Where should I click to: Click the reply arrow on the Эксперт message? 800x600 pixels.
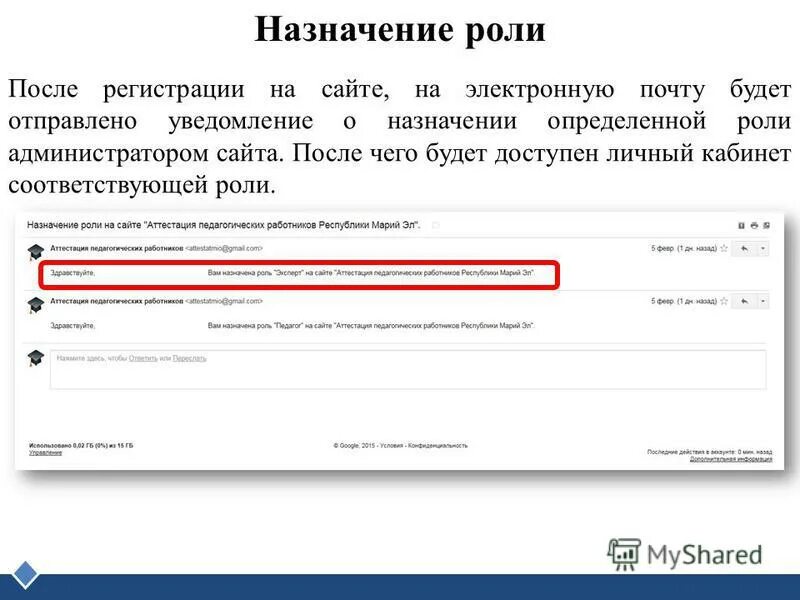(744, 249)
